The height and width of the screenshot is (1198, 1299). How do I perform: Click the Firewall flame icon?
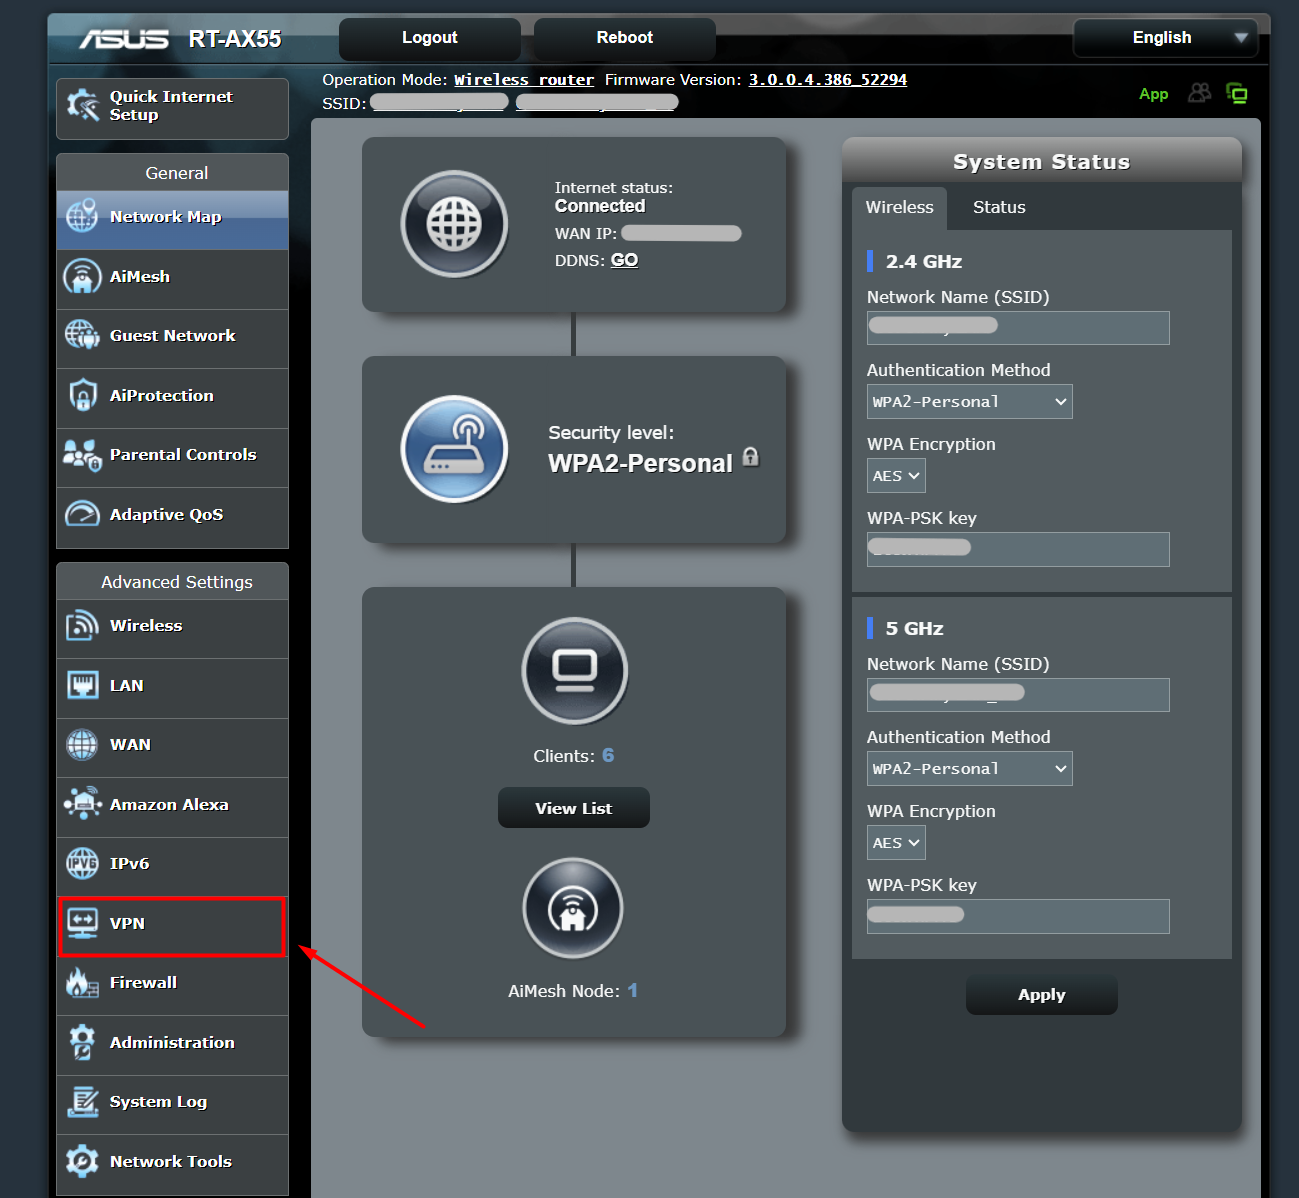click(x=82, y=982)
